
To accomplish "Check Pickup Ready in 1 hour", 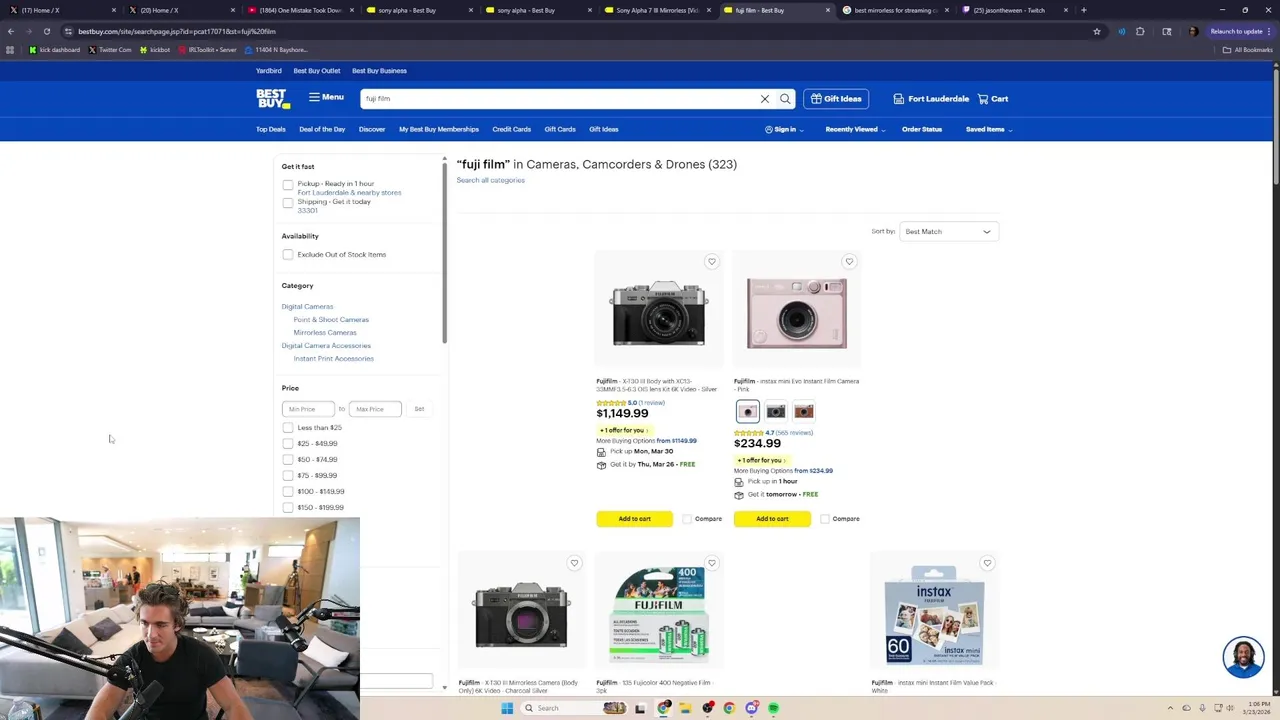I will tap(288, 185).
